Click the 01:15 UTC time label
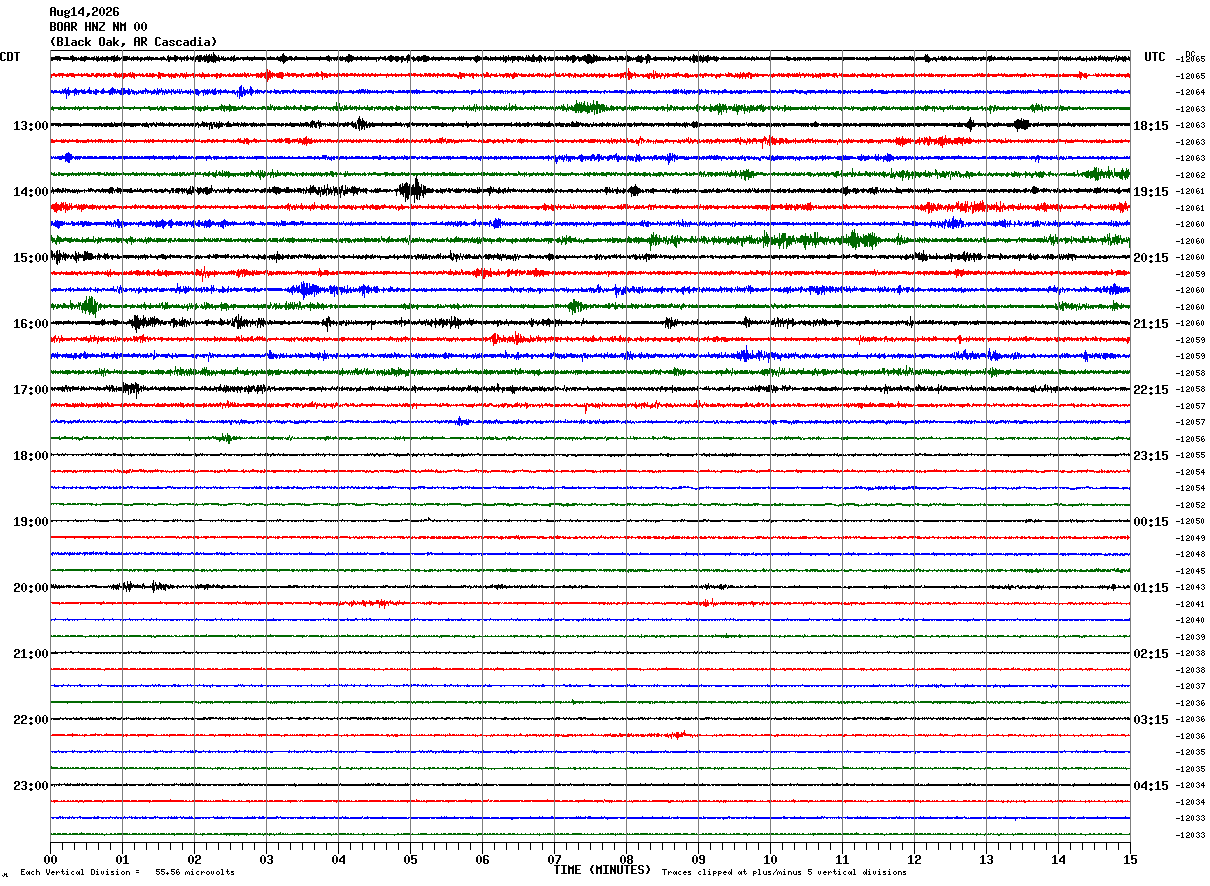Screen dimensions: 1210x886 tap(1151, 588)
